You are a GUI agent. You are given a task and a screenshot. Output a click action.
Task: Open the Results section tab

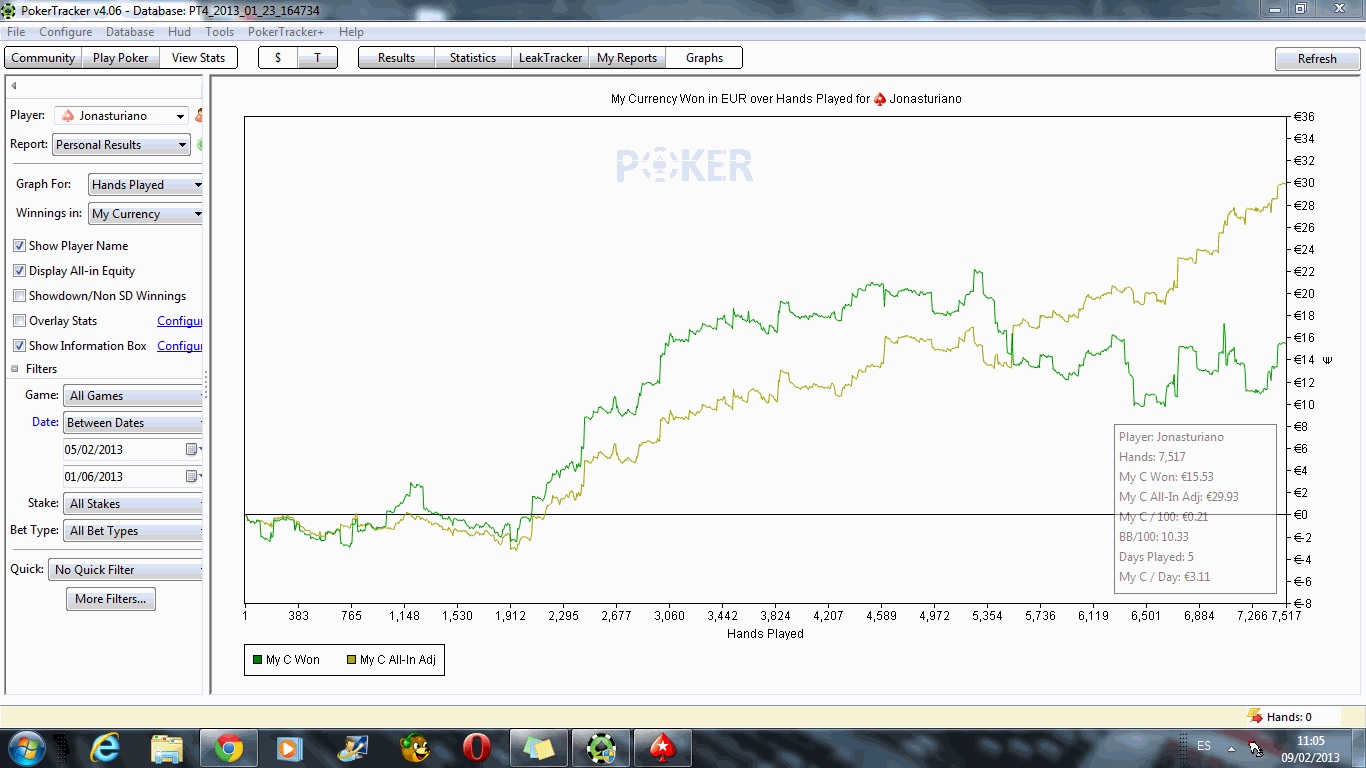(x=396, y=58)
